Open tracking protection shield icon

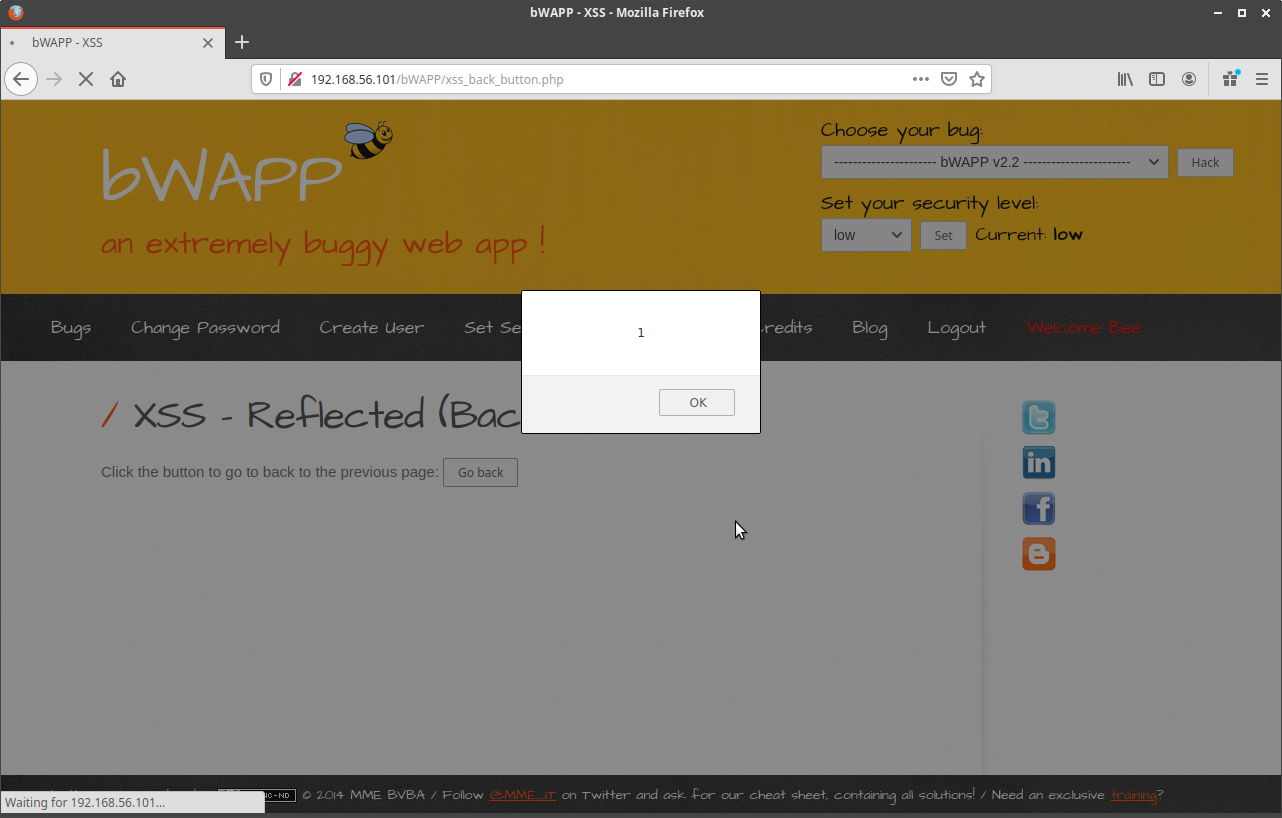pyautogui.click(x=266, y=79)
